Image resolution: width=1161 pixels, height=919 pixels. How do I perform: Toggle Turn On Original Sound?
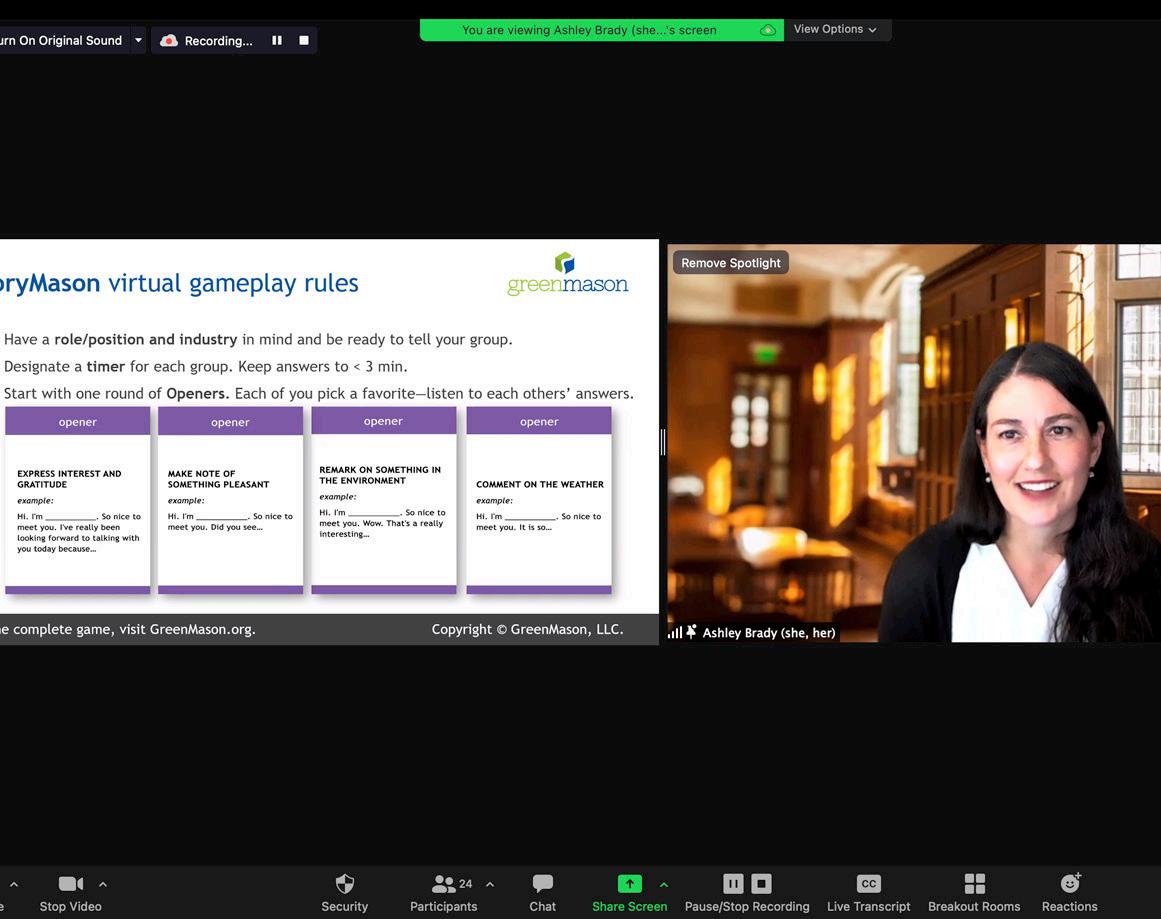(x=61, y=40)
